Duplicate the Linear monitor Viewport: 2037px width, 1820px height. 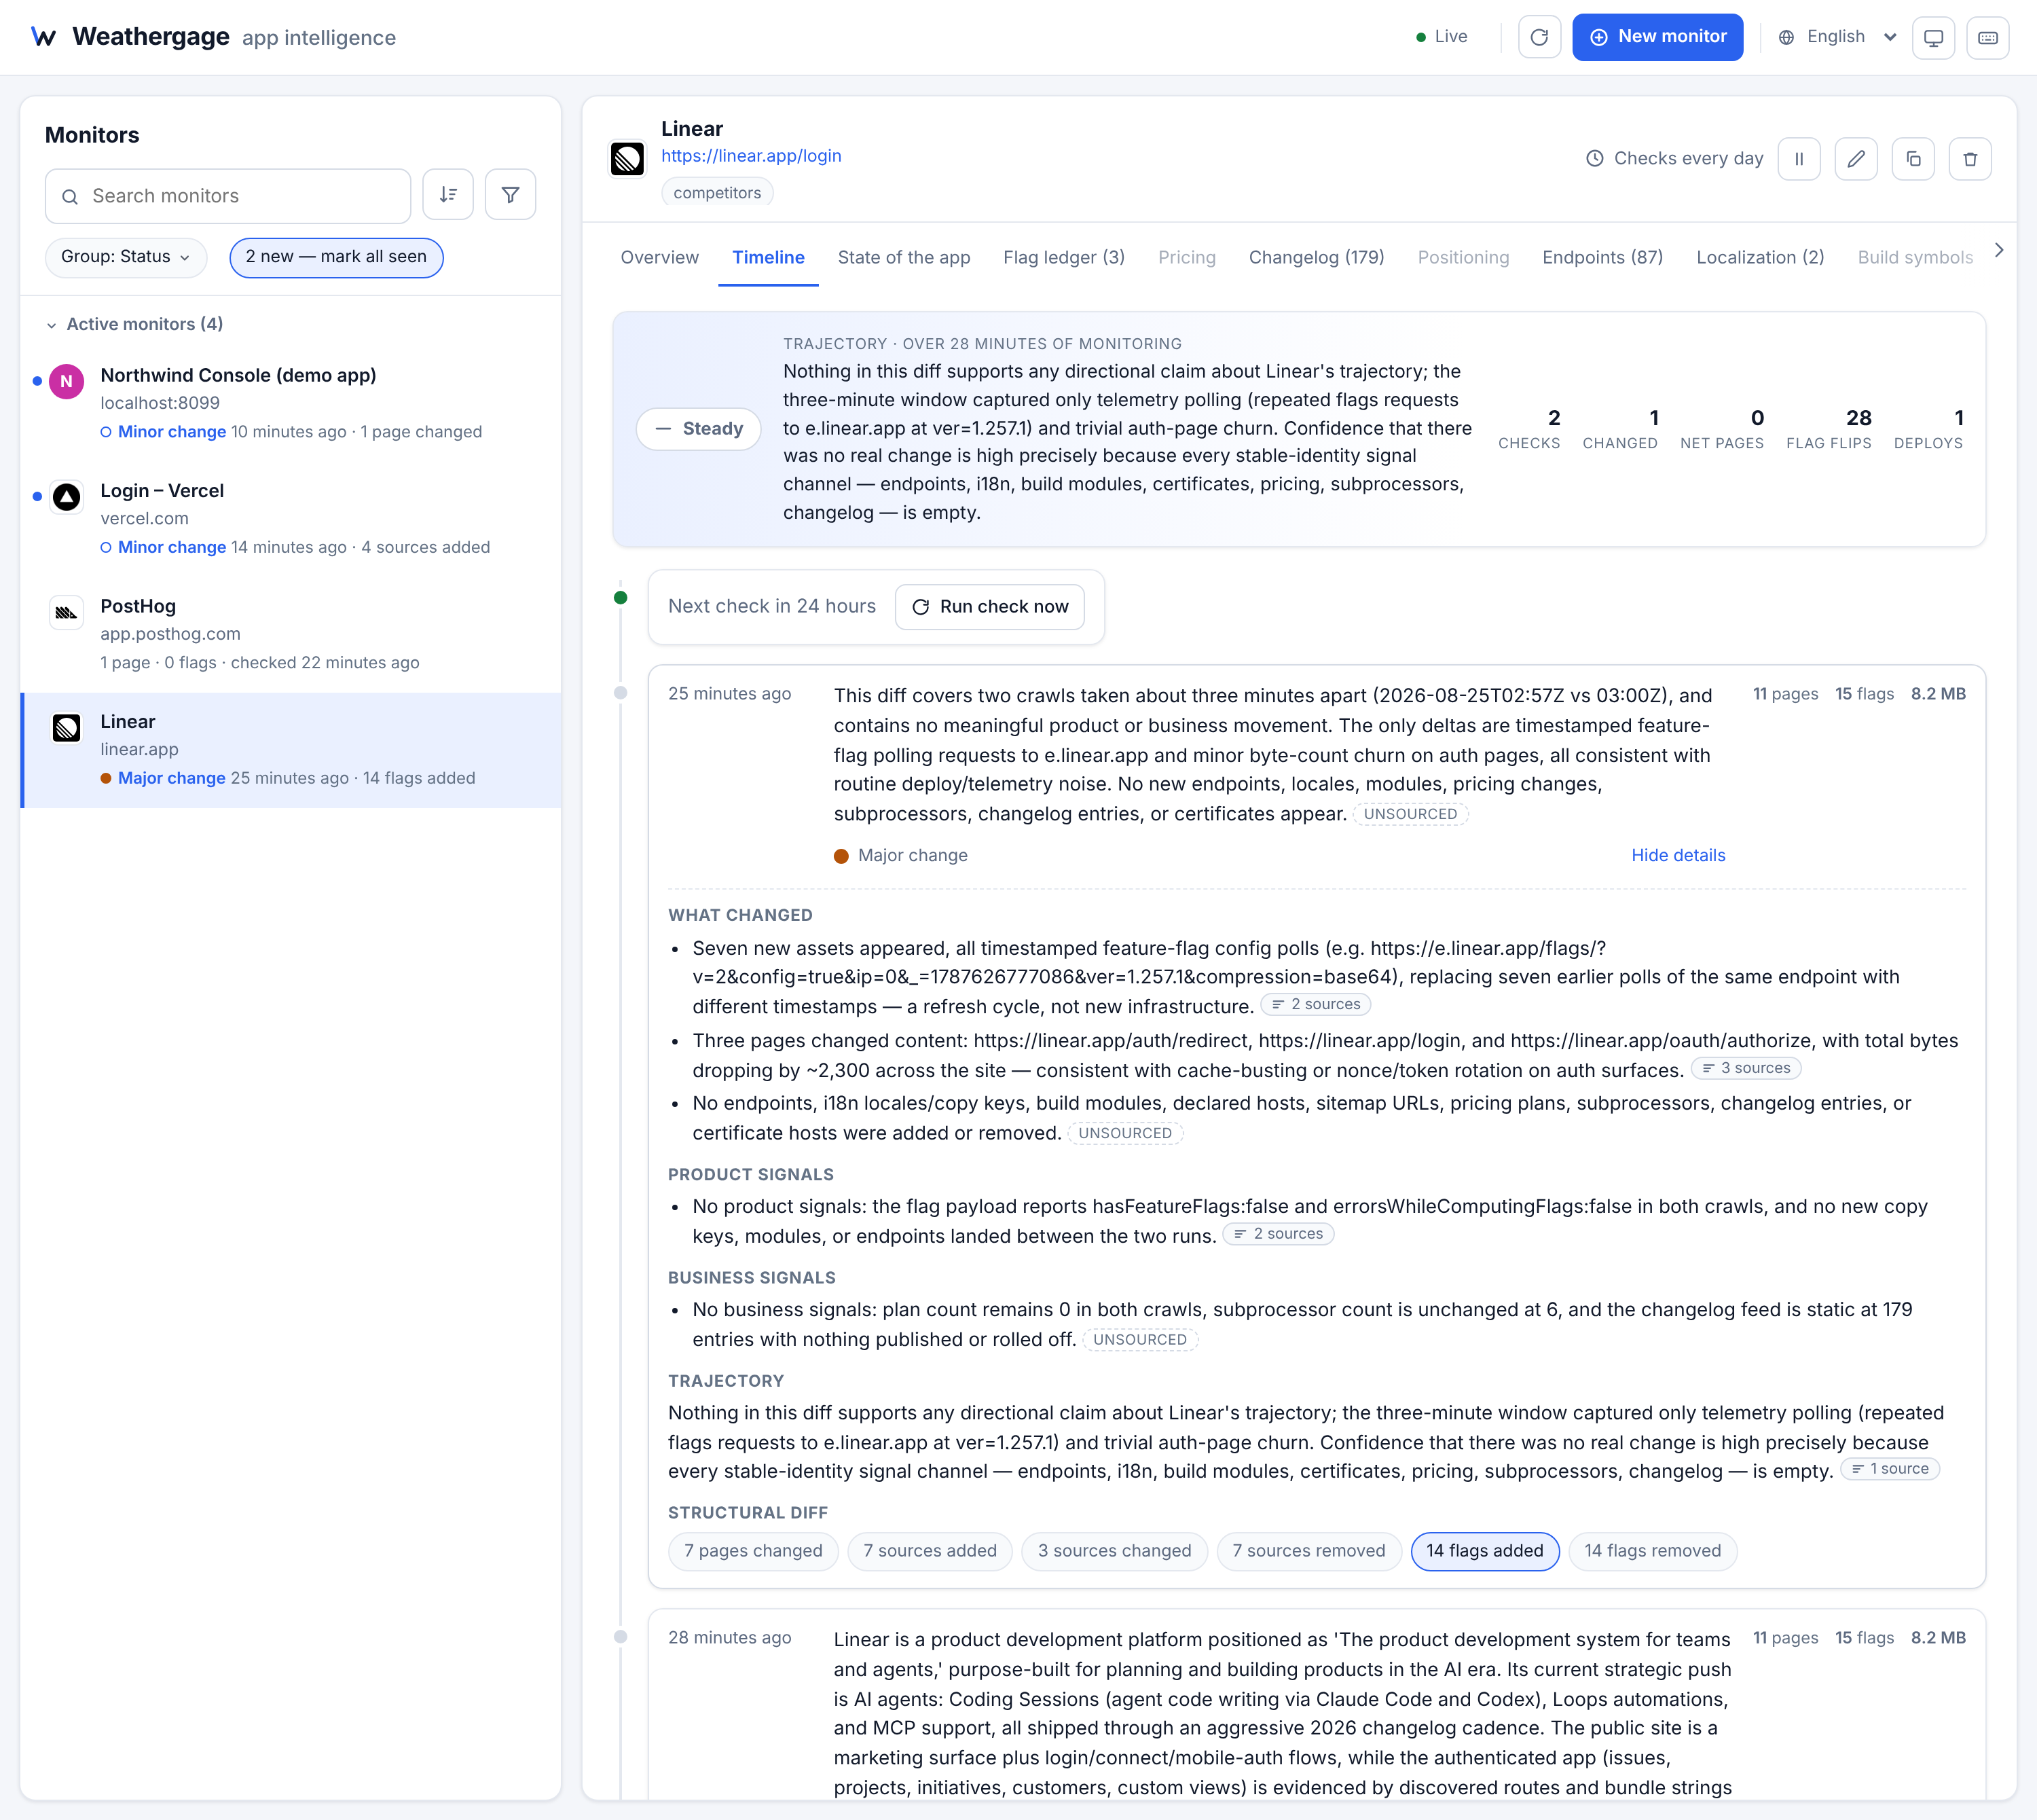point(1912,159)
